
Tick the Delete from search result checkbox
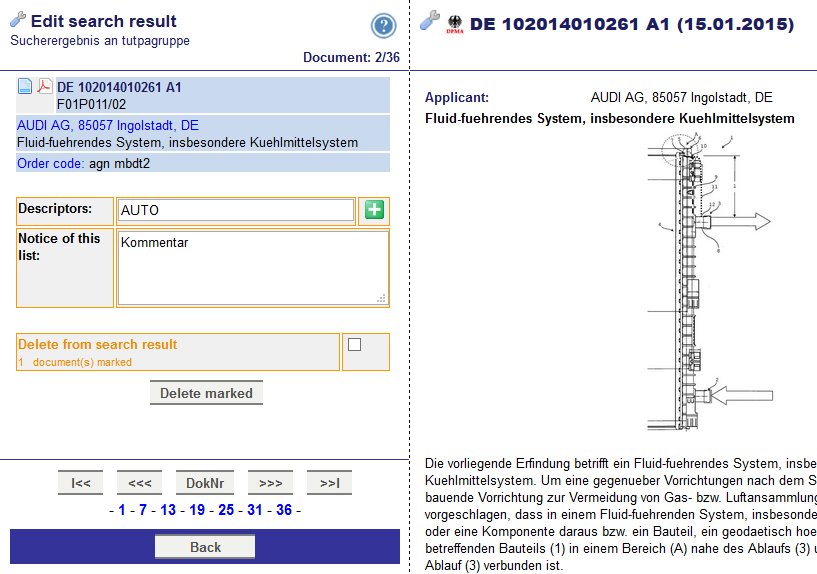pyautogui.click(x=354, y=344)
